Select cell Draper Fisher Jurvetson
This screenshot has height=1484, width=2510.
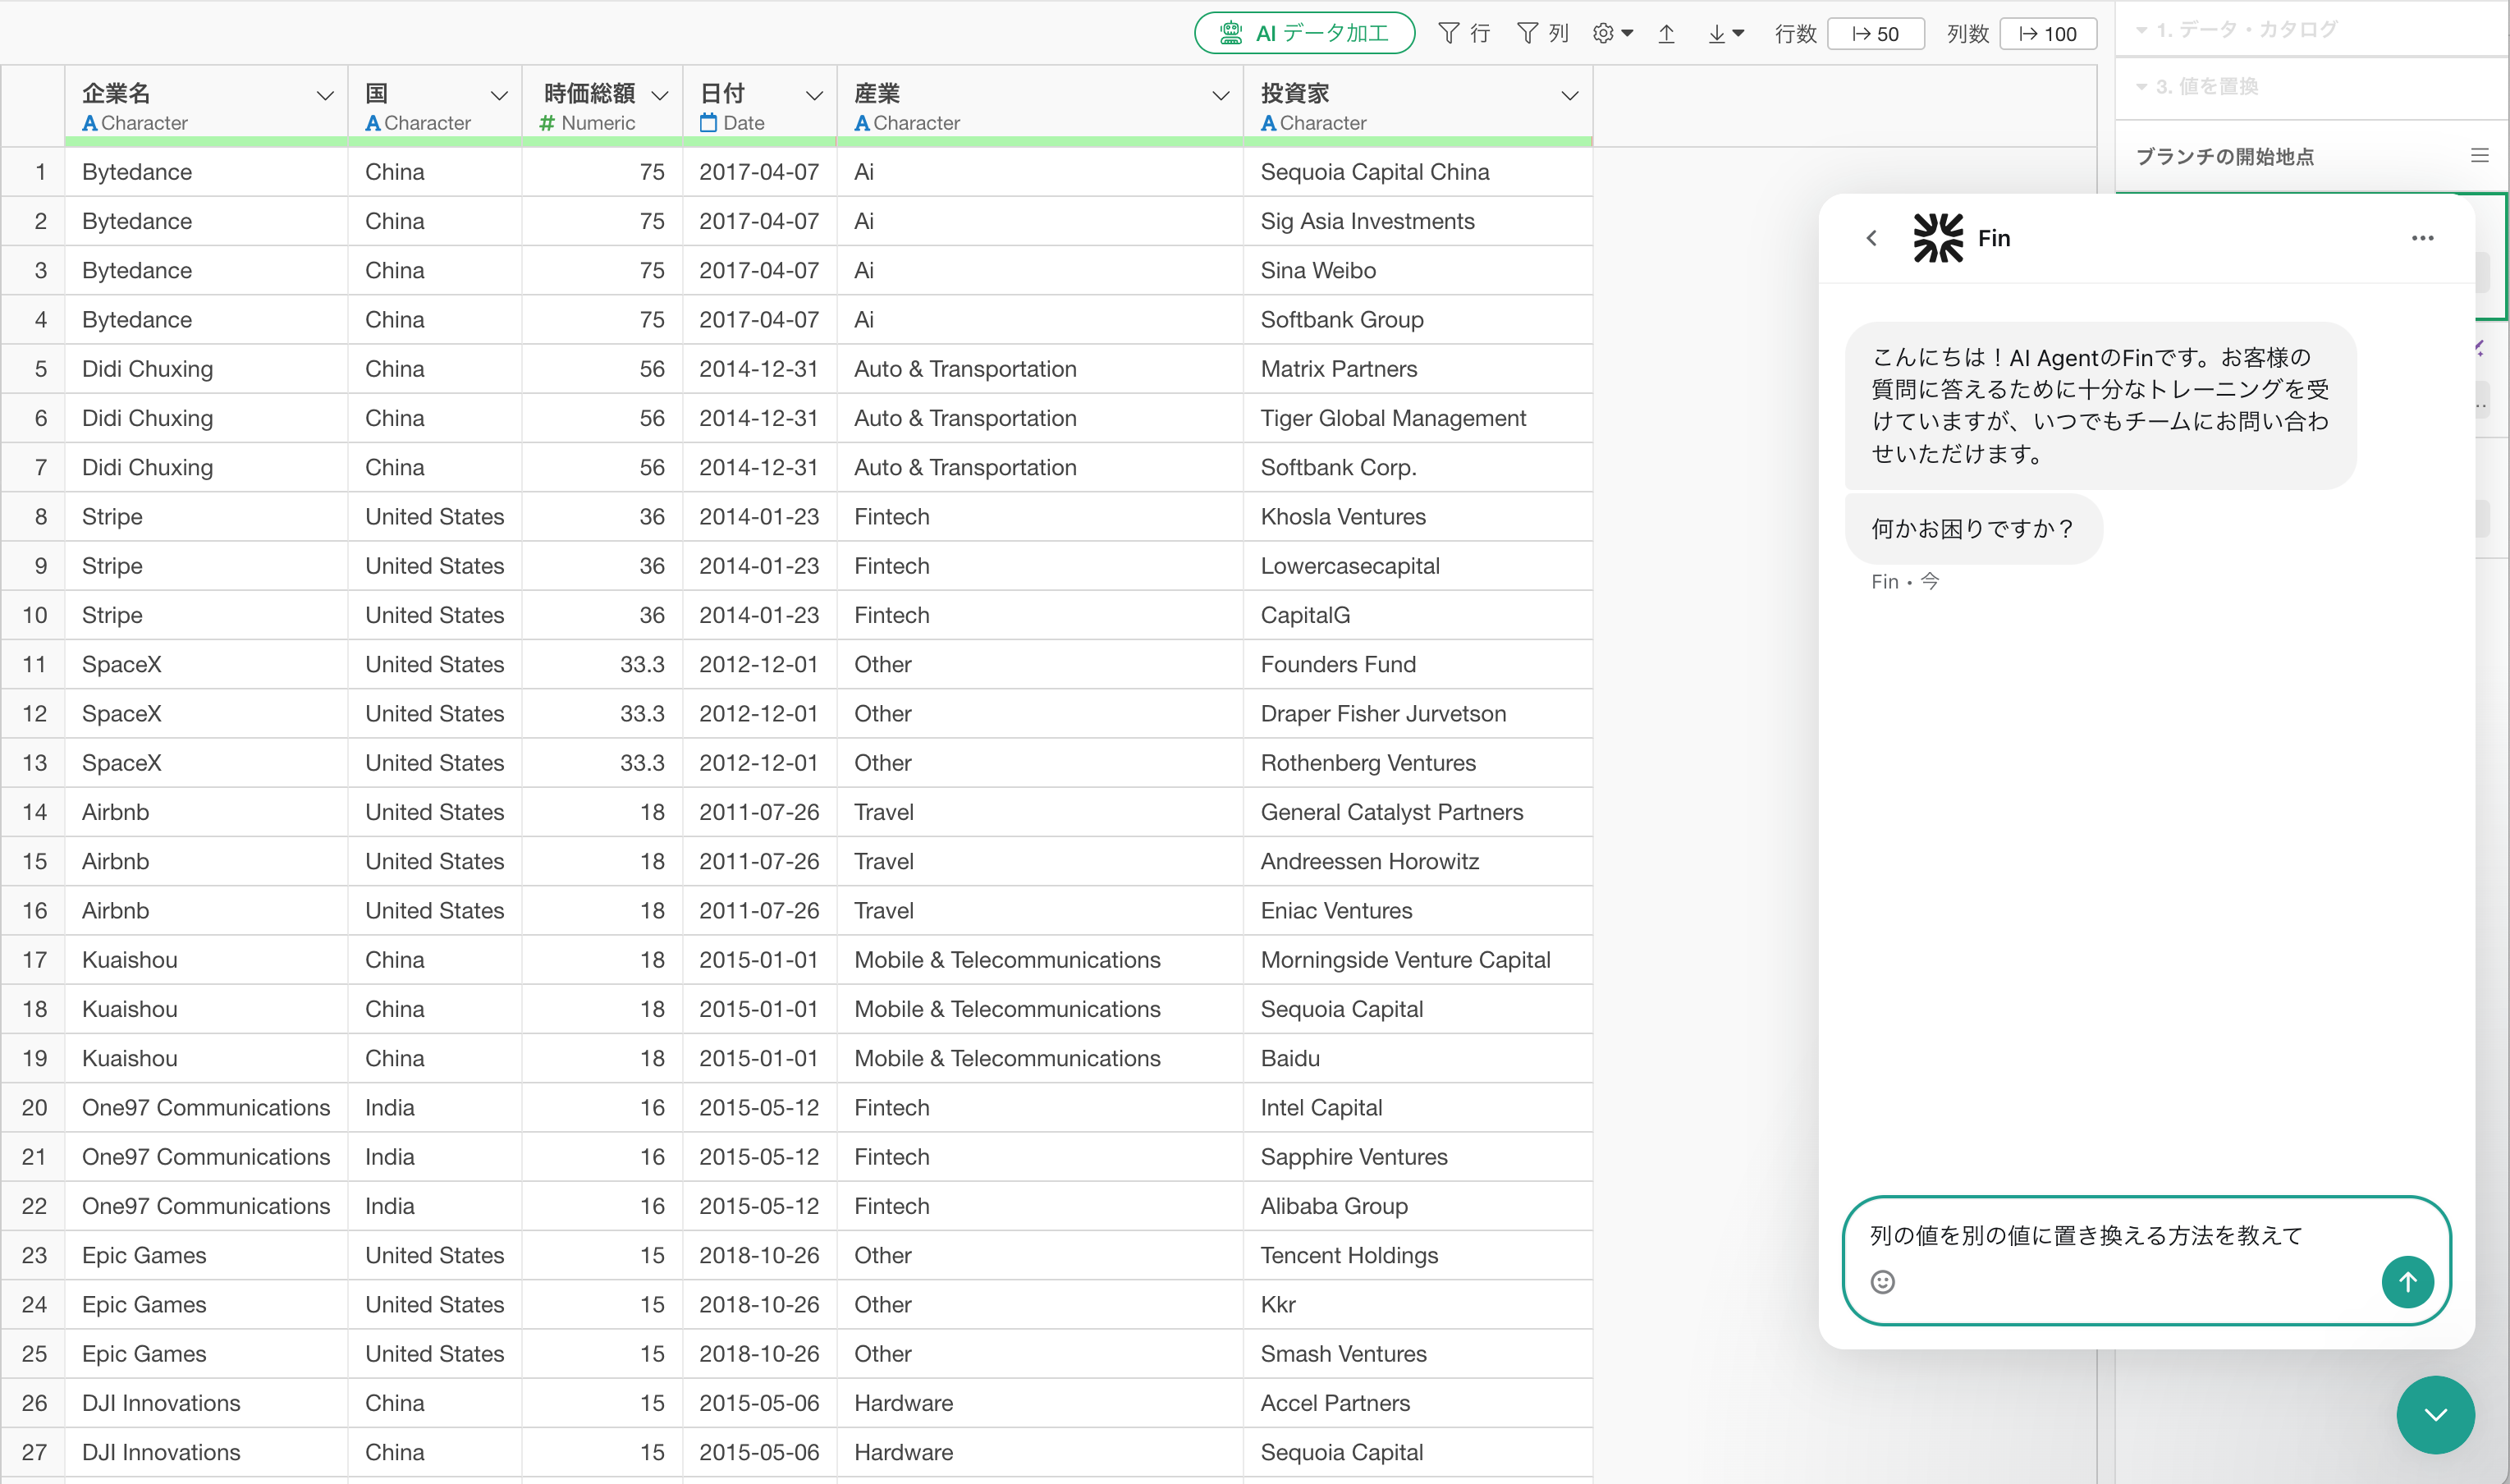[1417, 714]
